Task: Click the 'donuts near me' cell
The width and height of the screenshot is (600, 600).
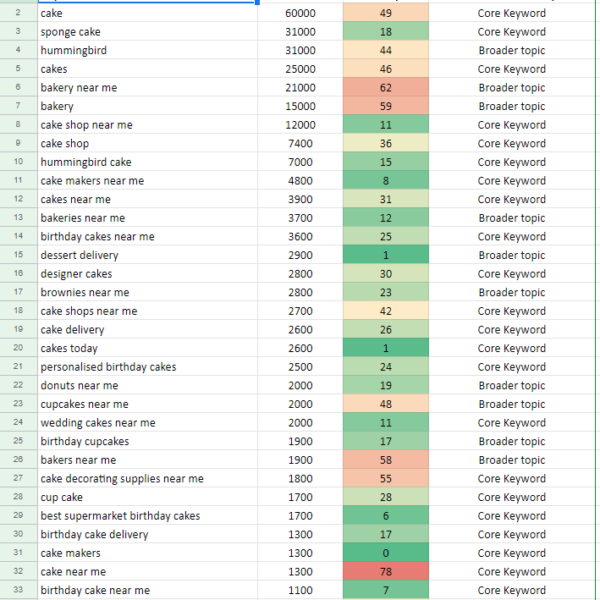Action: (x=147, y=385)
